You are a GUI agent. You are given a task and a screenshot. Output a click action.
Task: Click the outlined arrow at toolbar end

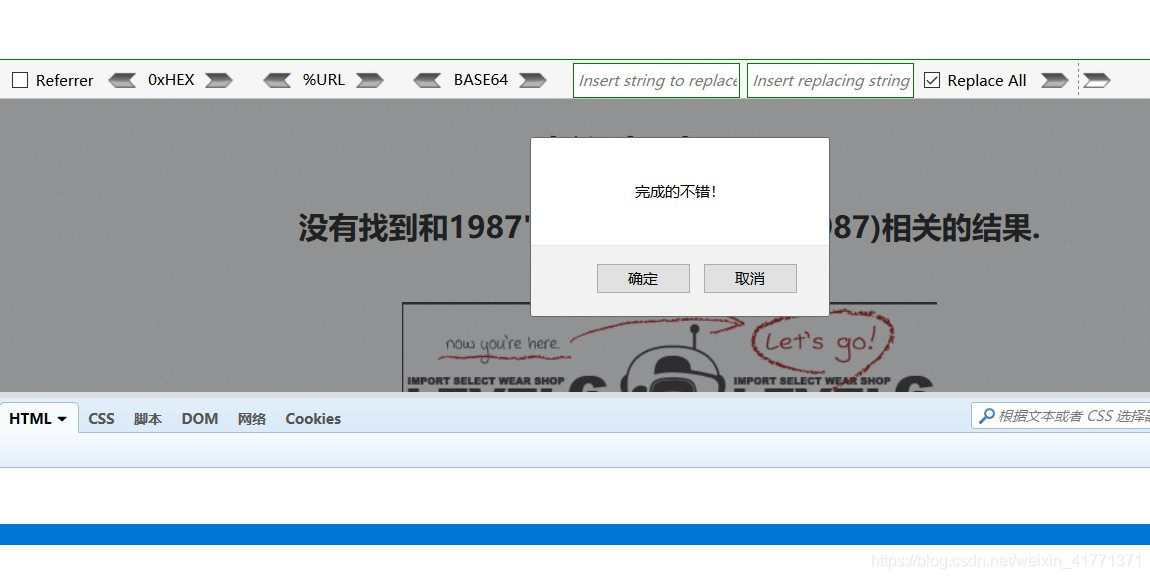click(x=1096, y=80)
